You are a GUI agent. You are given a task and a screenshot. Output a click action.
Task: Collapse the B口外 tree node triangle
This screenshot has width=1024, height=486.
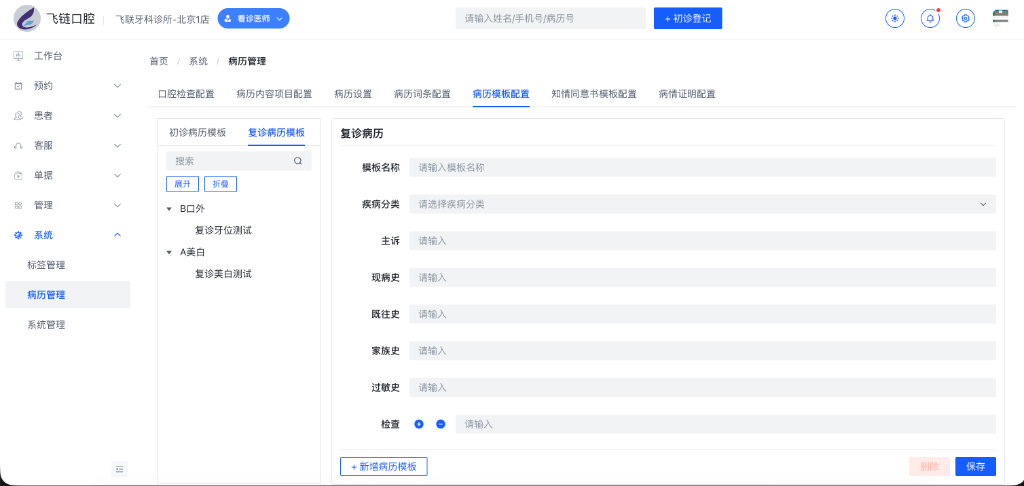pyautogui.click(x=170, y=209)
